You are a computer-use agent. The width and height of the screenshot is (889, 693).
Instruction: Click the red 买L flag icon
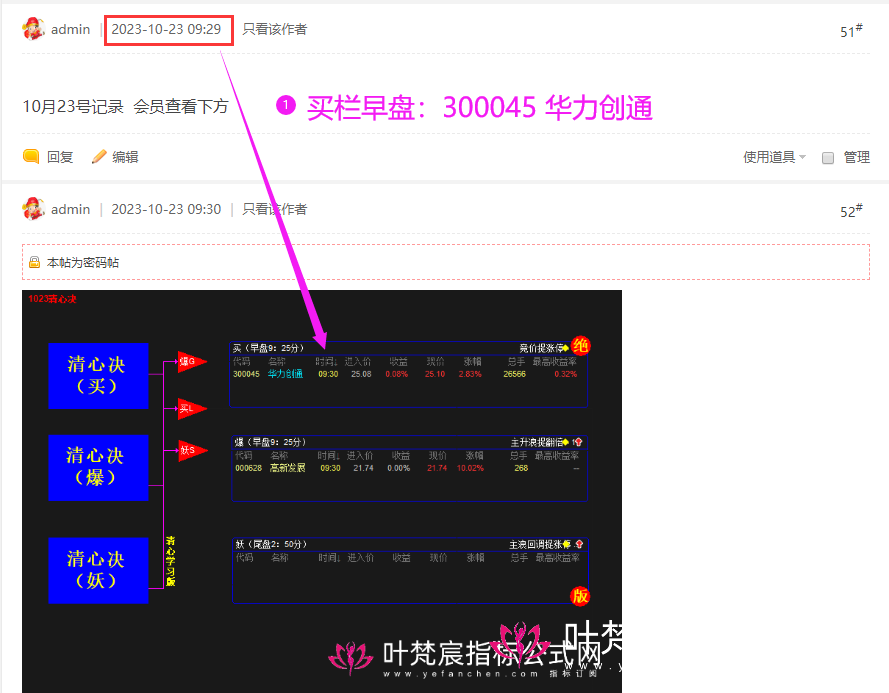click(192, 408)
